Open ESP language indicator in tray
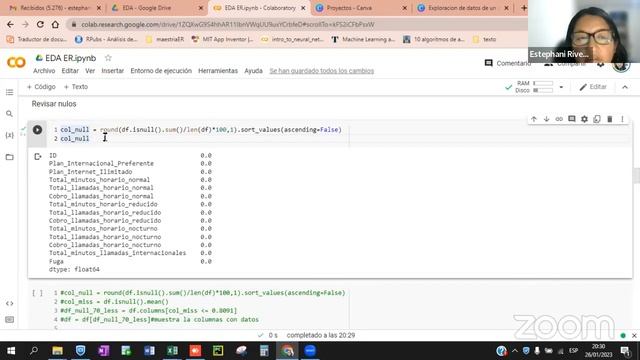The image size is (640, 360). [573, 351]
